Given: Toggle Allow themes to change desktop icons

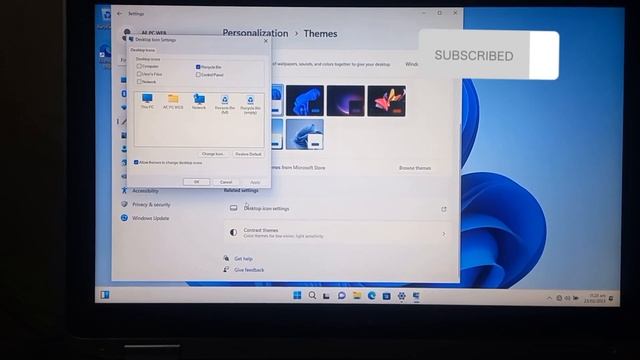Looking at the screenshot, I should click(136, 162).
